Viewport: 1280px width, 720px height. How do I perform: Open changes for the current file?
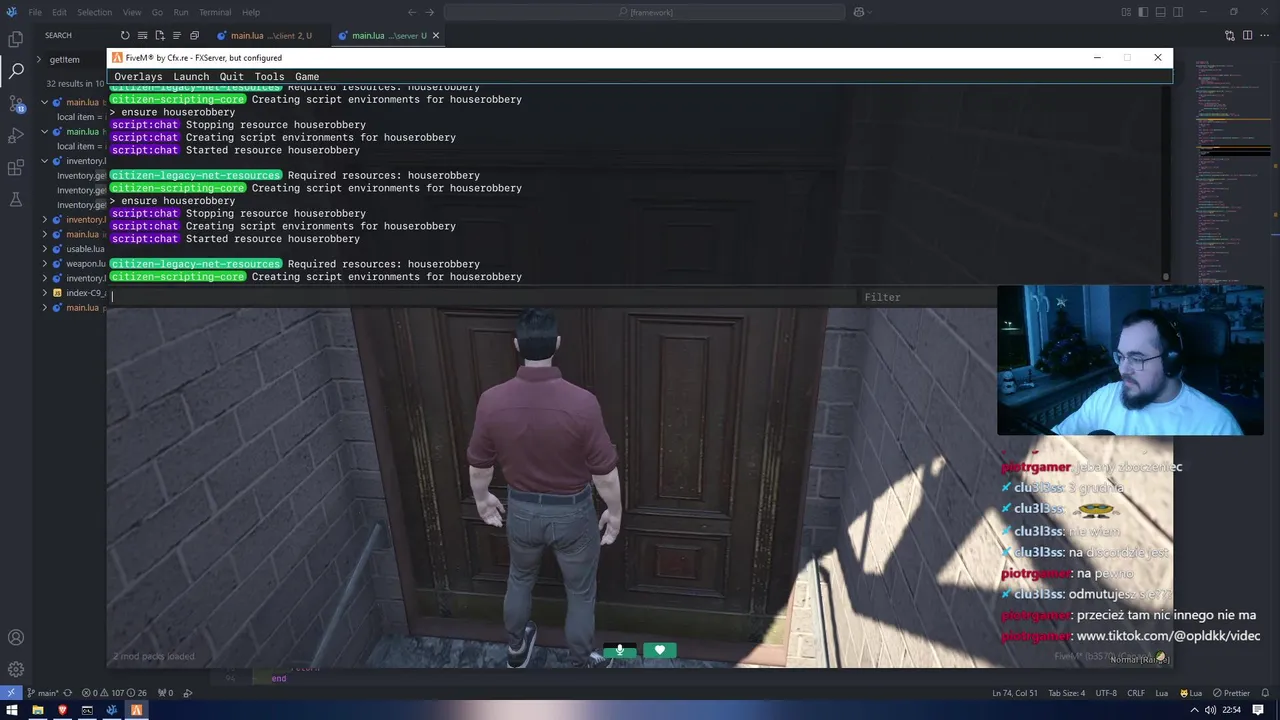1230,35
